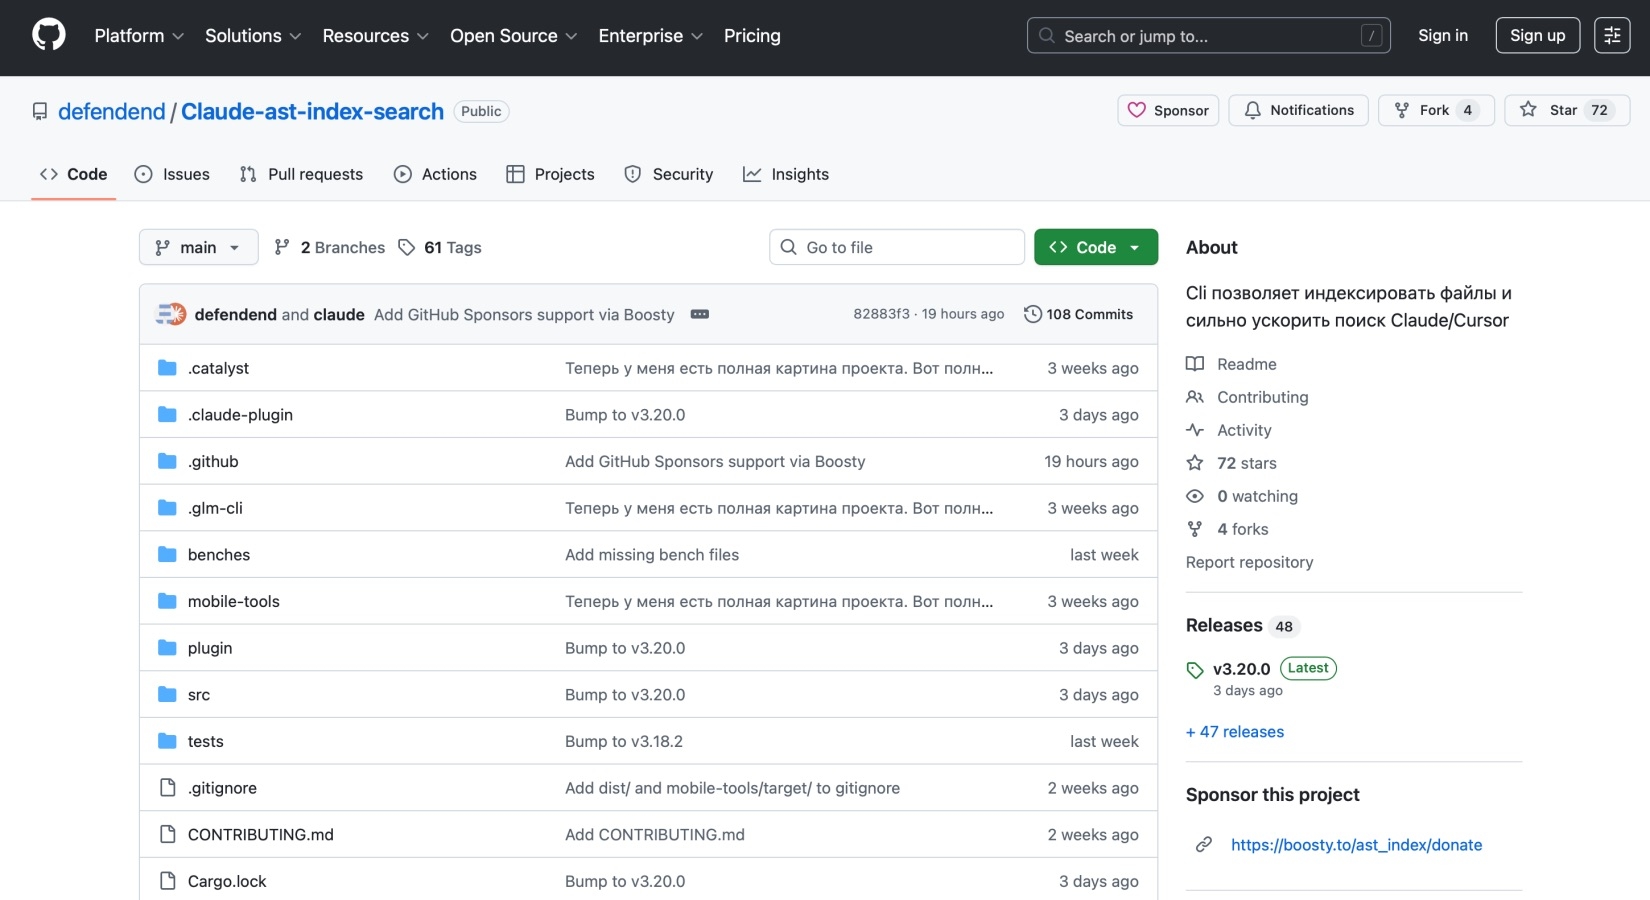Switch to the Issues tab

click(172, 174)
